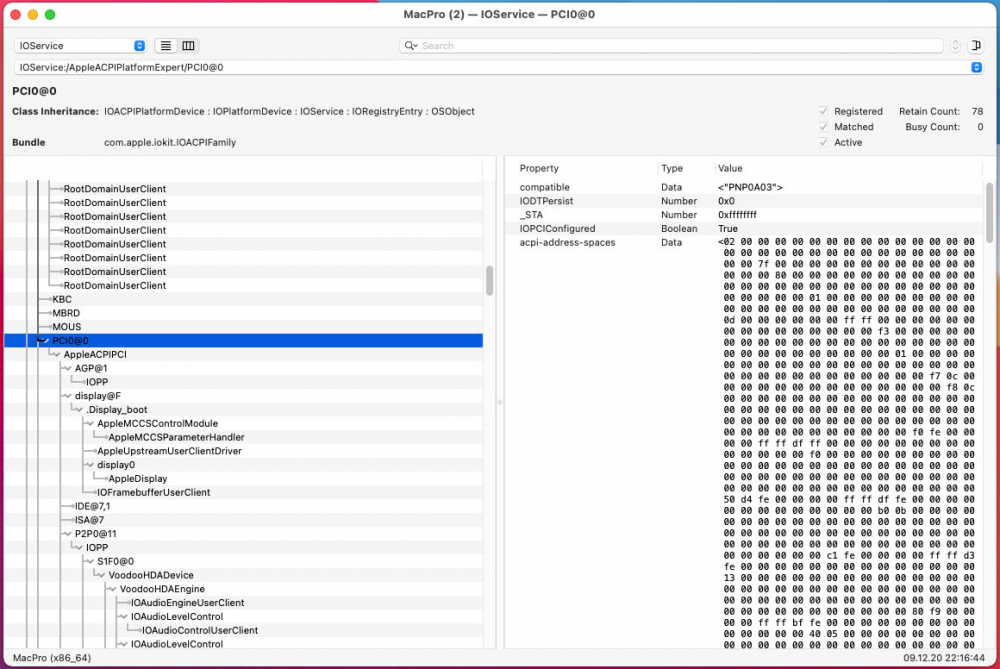Toggle the inspector sidebar icon
Viewport: 1000px width, 669px height.
coord(976,46)
